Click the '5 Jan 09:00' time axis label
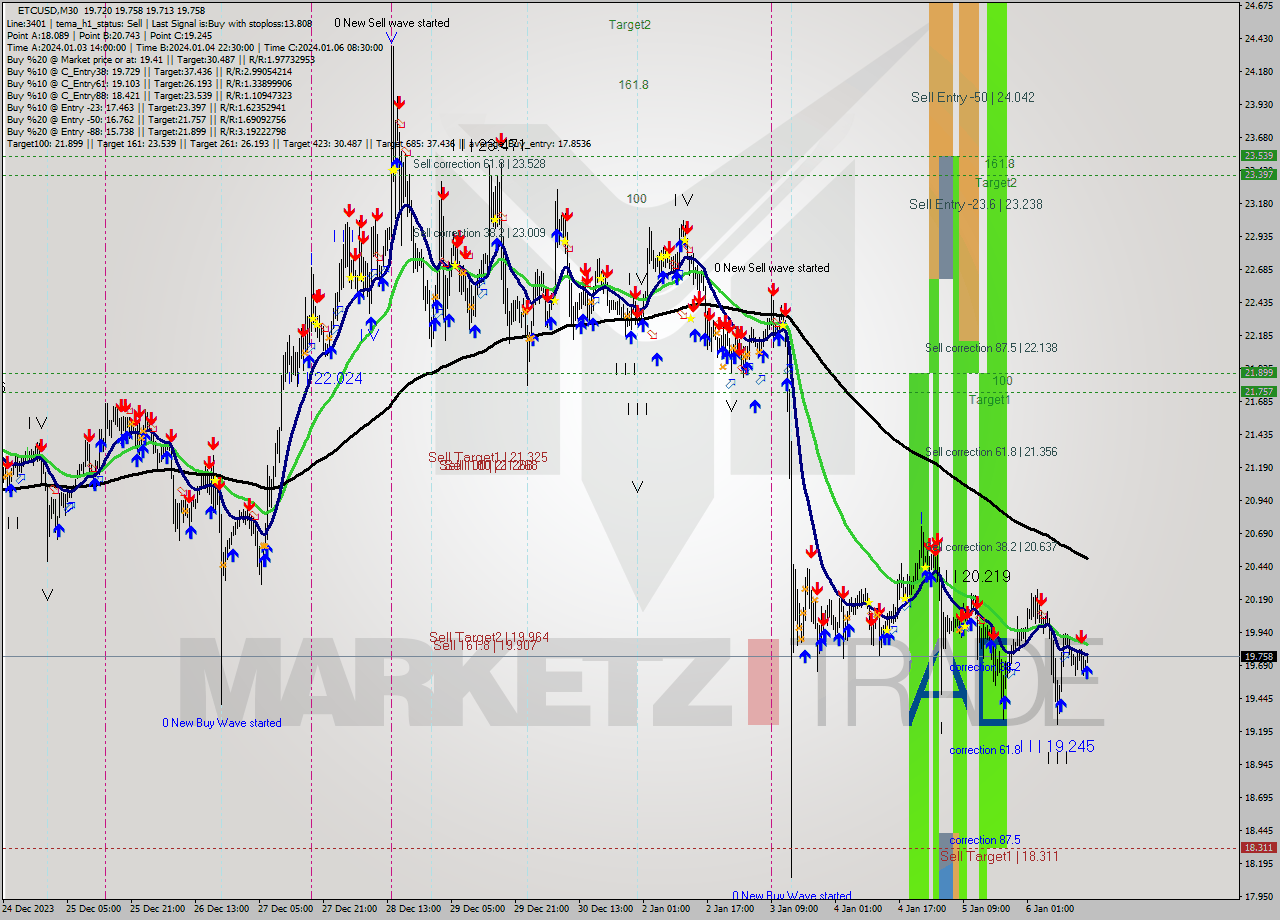Viewport: 1280px width, 920px height. click(x=986, y=909)
